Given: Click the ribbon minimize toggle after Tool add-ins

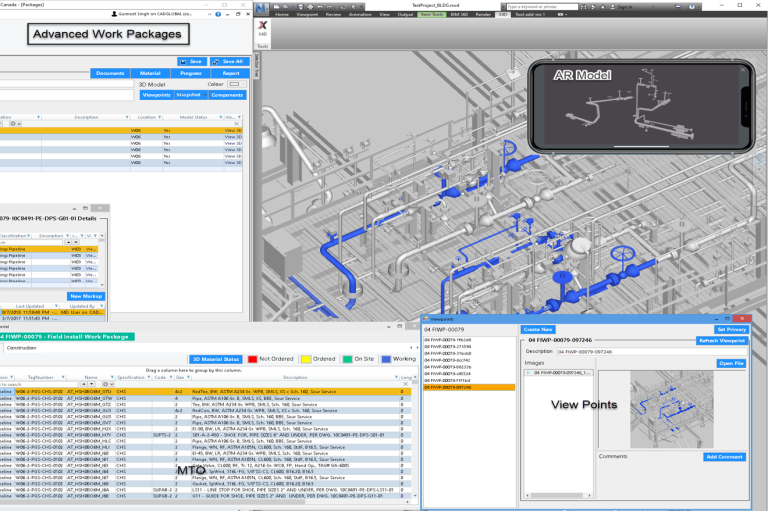Looking at the screenshot, I should [561, 15].
